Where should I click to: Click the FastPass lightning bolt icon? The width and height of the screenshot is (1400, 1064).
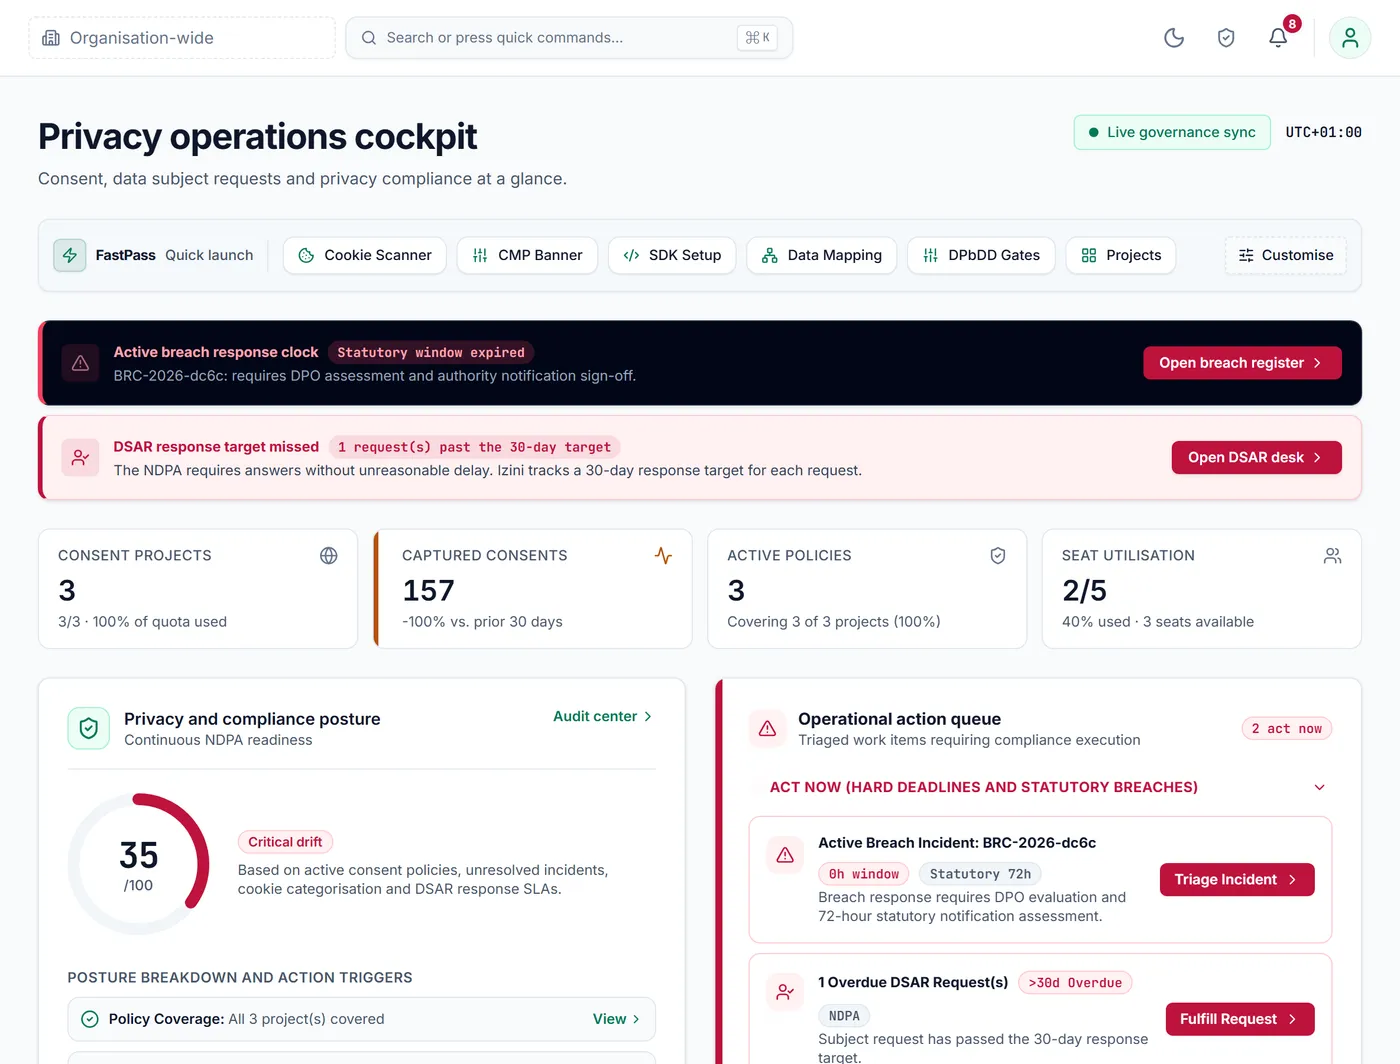(x=70, y=255)
